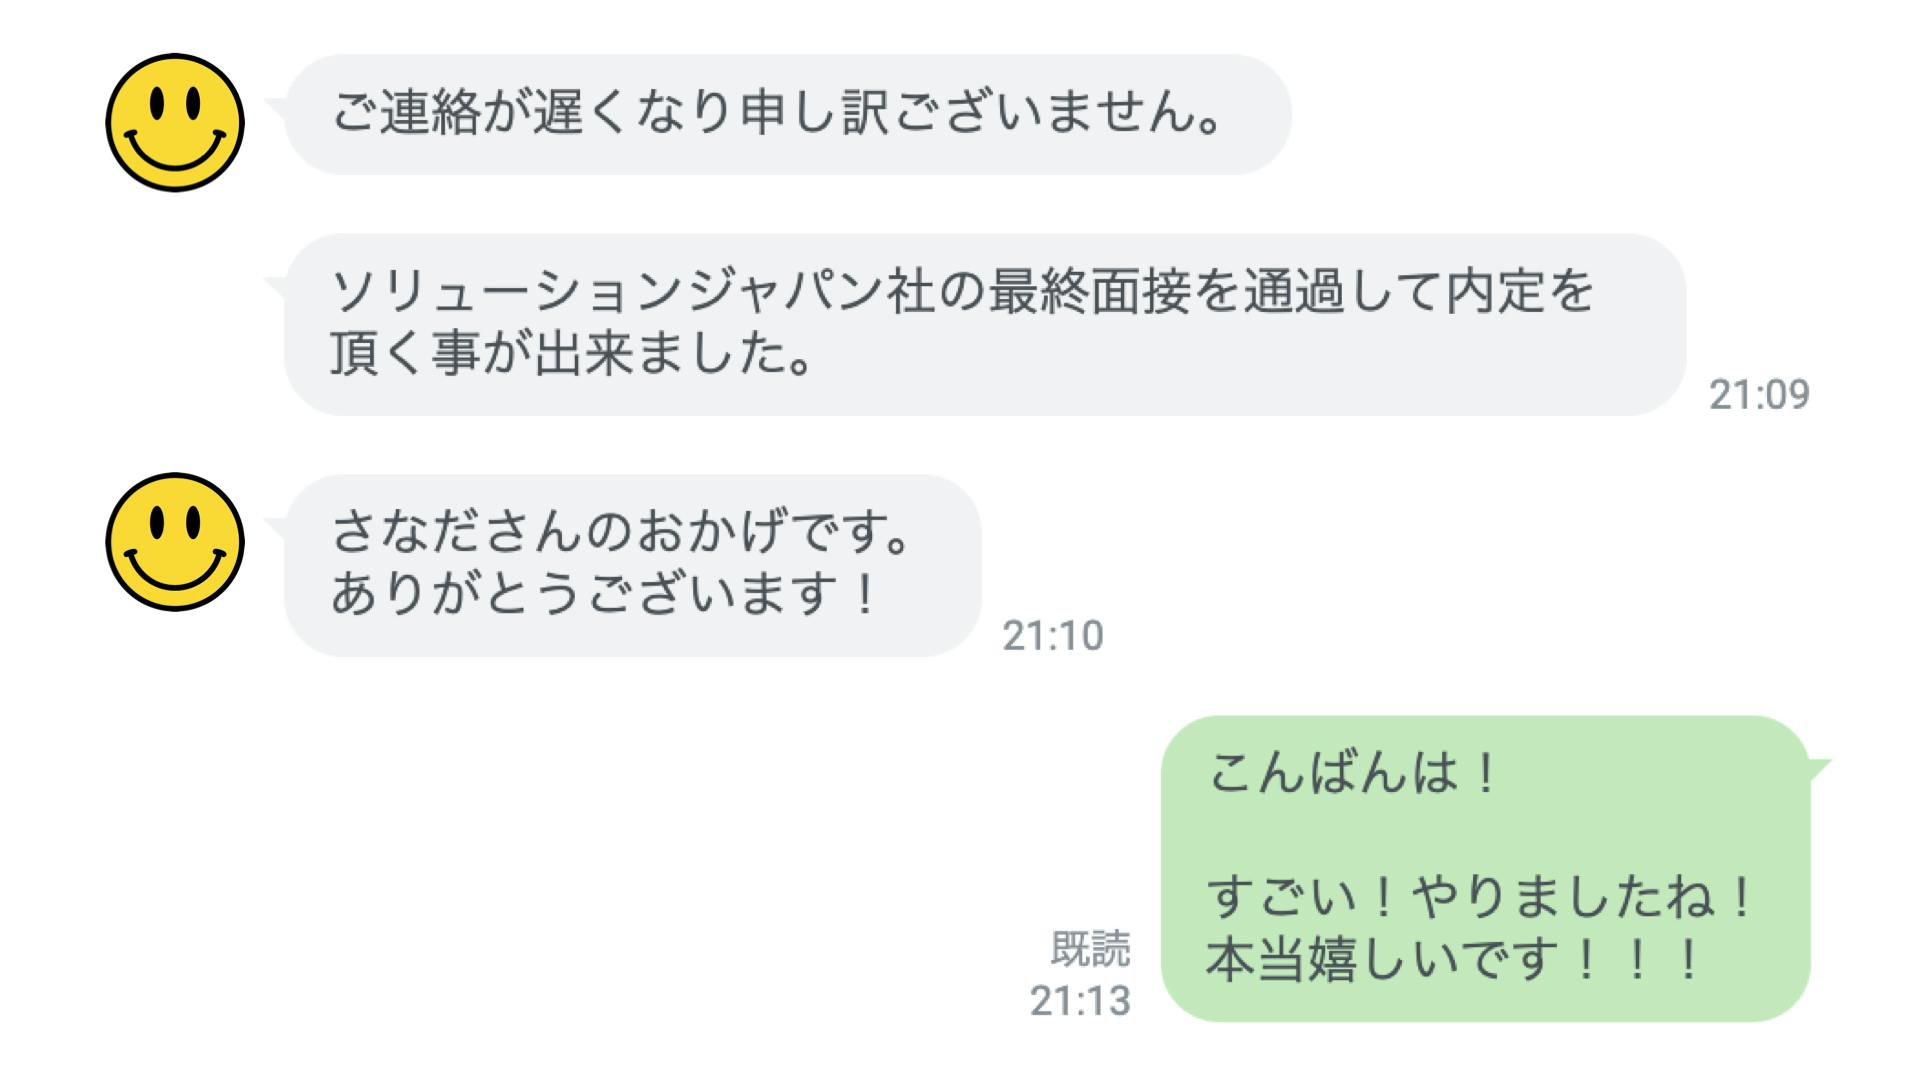Click the 既読 read label
The height and width of the screenshot is (1080, 1920).
pyautogui.click(x=1090, y=949)
